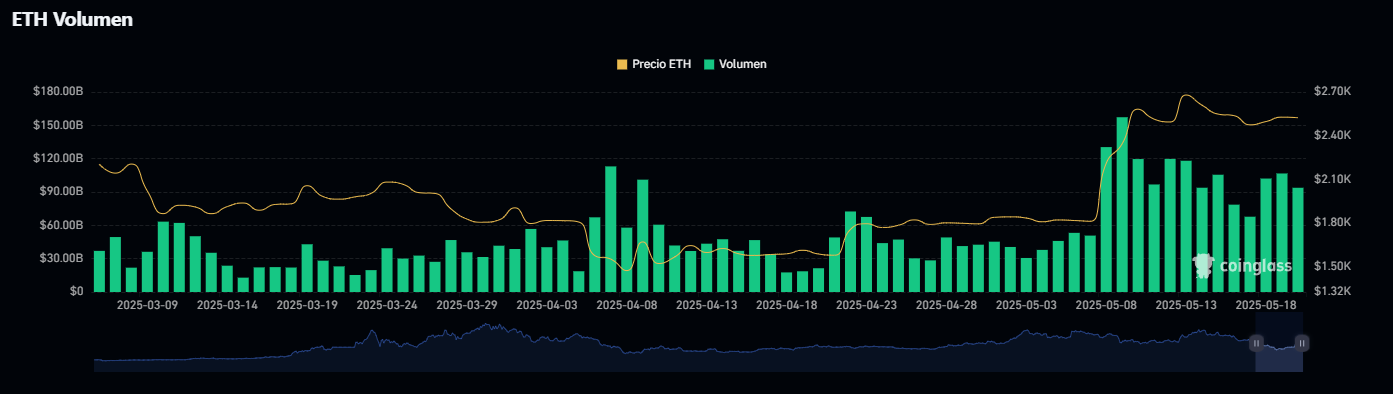Click the 2025-05-13 date label
Image resolution: width=1393 pixels, height=394 pixels.
tap(1187, 305)
